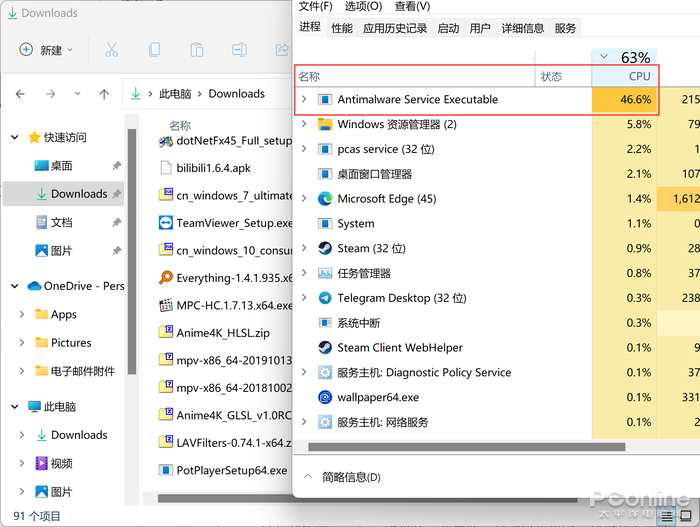This screenshot has height=527, width=700.
Task: Switch to the 详细信息 tab
Action: click(x=523, y=28)
